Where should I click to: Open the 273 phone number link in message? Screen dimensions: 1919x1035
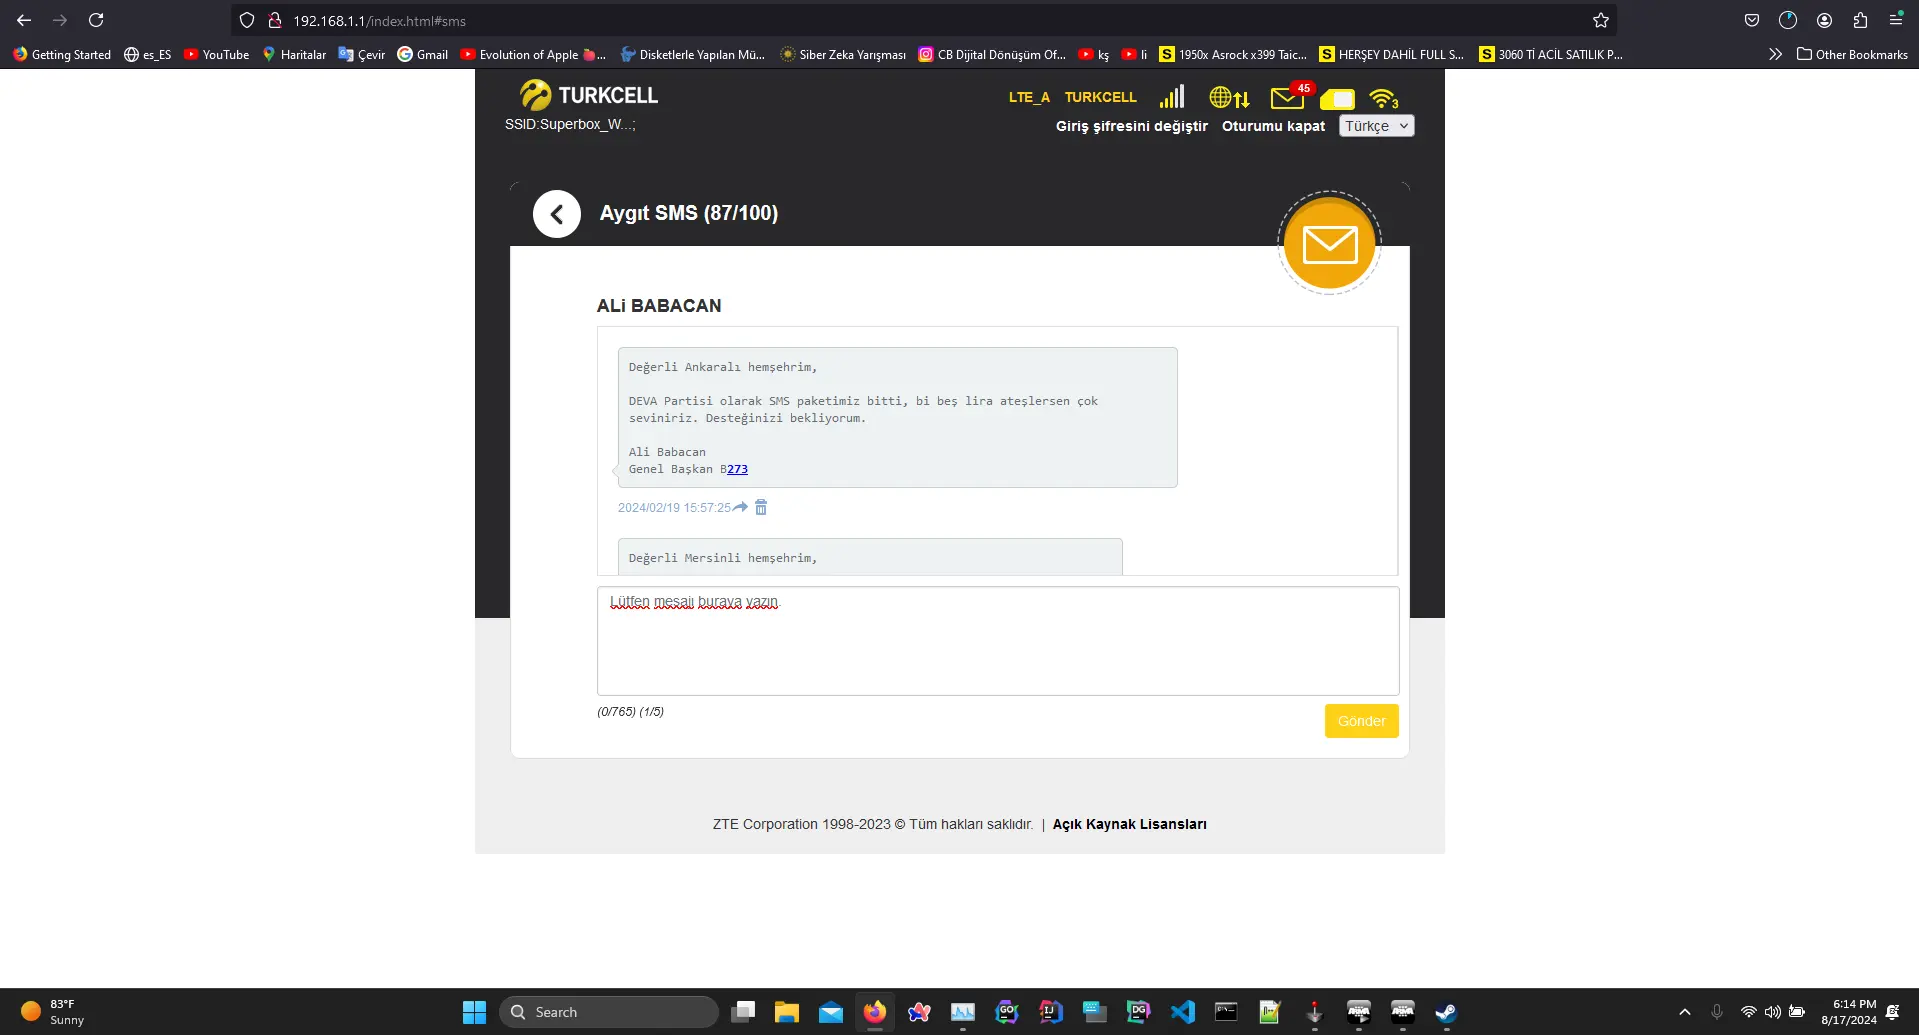pyautogui.click(x=737, y=469)
